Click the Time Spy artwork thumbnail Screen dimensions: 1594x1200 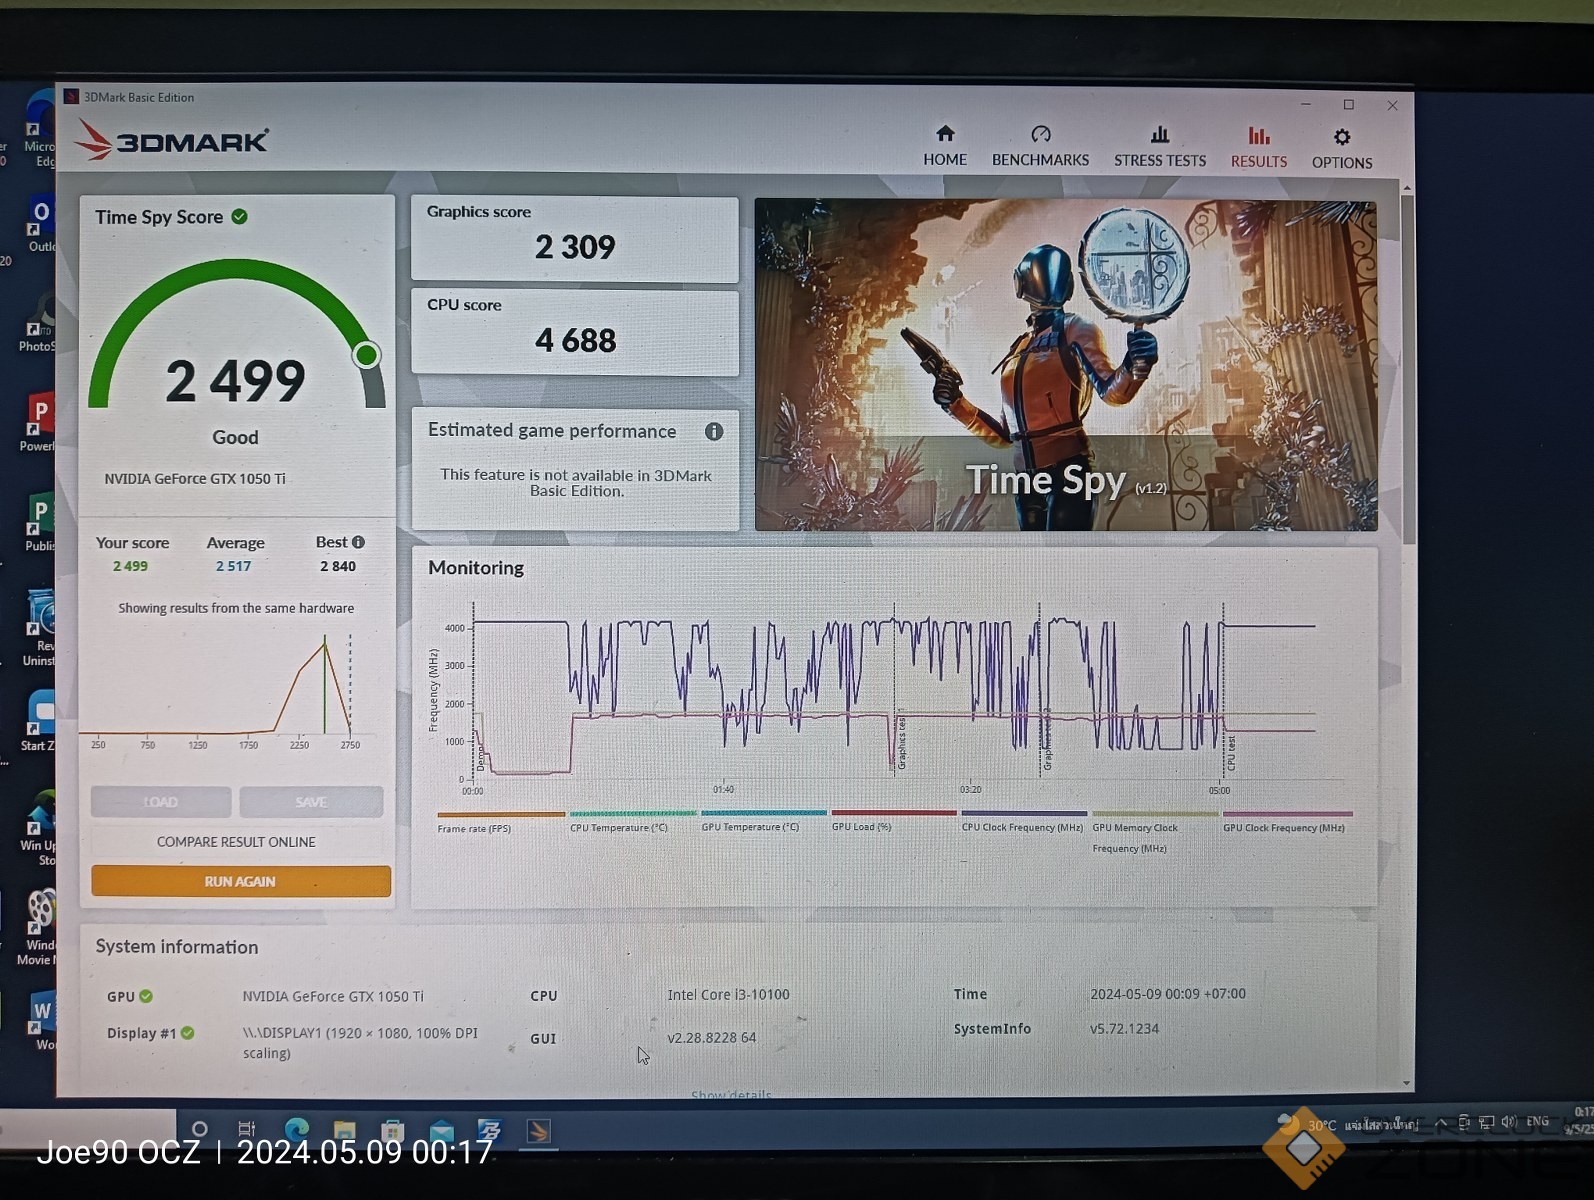[1066, 365]
